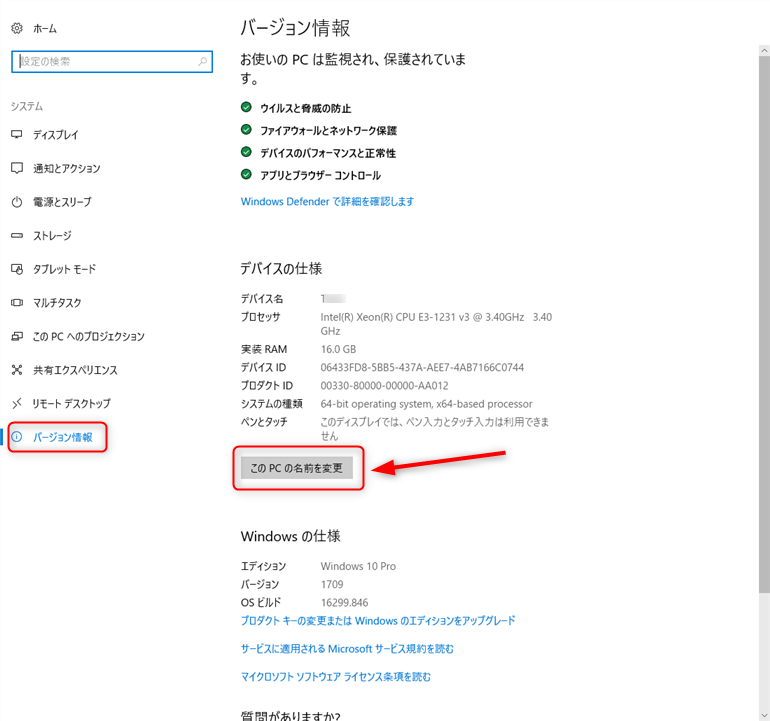
Task: Click the エディション value Windows 10 Pro
Action: click(358, 566)
